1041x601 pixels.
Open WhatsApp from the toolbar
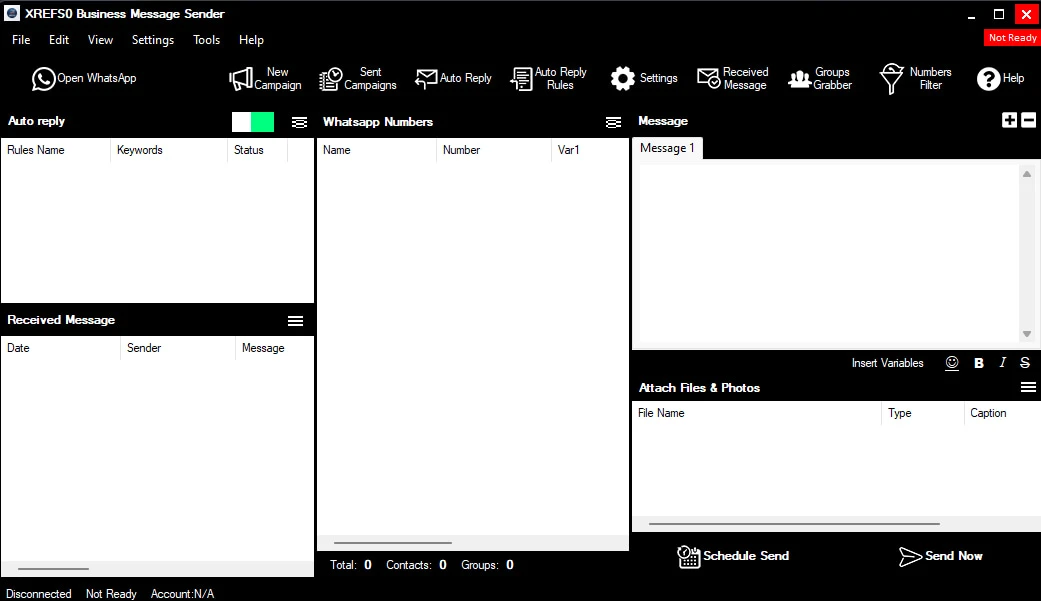(x=84, y=78)
